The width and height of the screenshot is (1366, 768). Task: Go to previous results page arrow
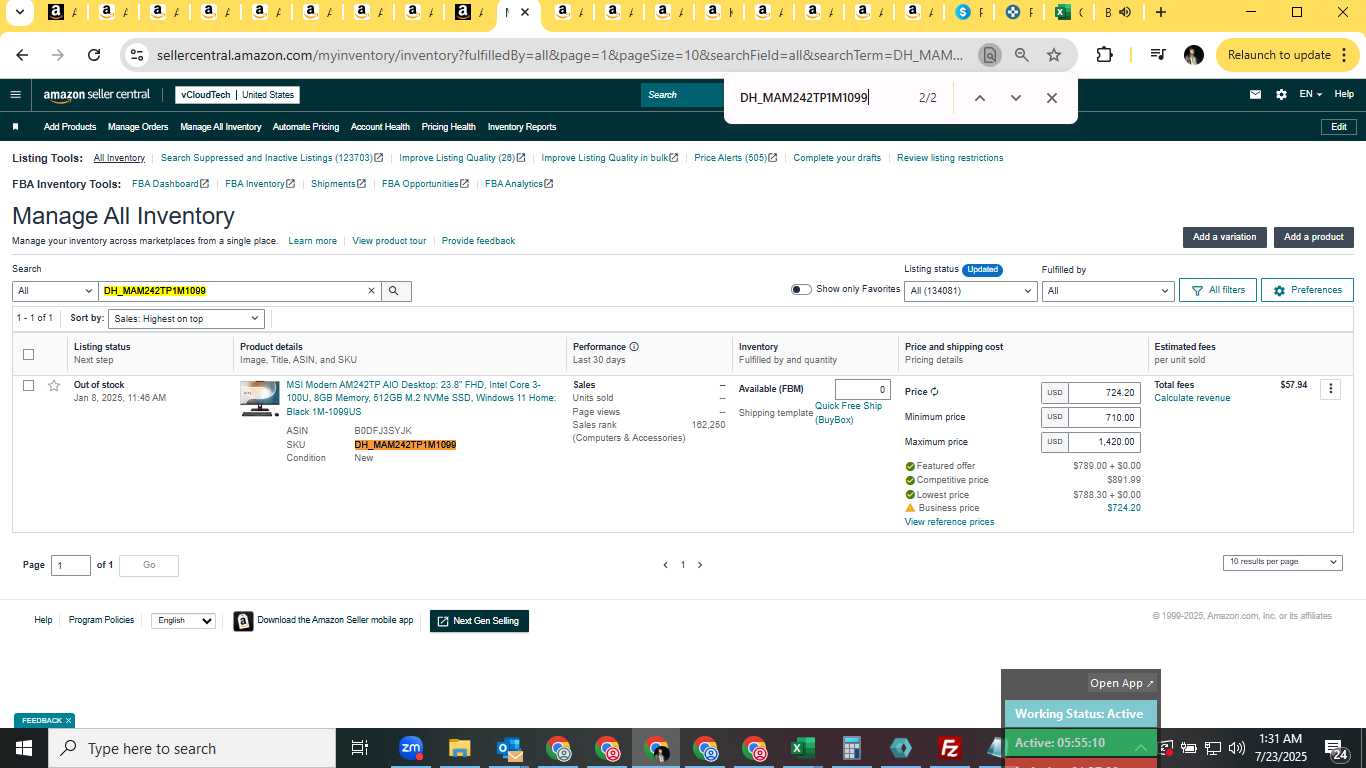[x=666, y=565]
